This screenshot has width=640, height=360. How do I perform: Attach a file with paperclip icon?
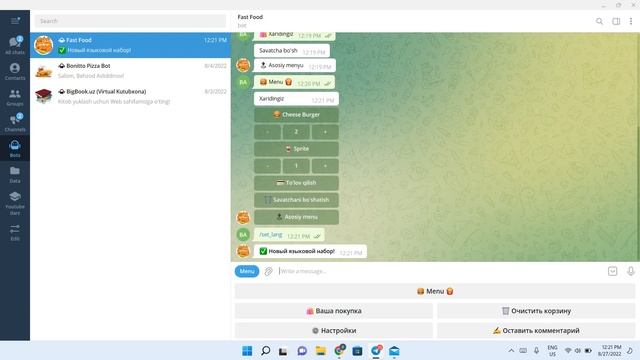pos(268,271)
